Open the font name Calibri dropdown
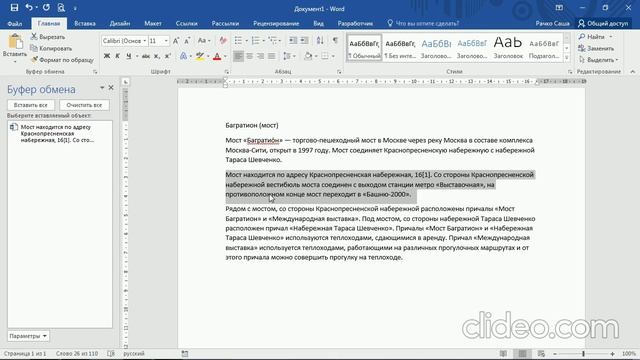Screen dimensions: 640x360 [x=144, y=41]
